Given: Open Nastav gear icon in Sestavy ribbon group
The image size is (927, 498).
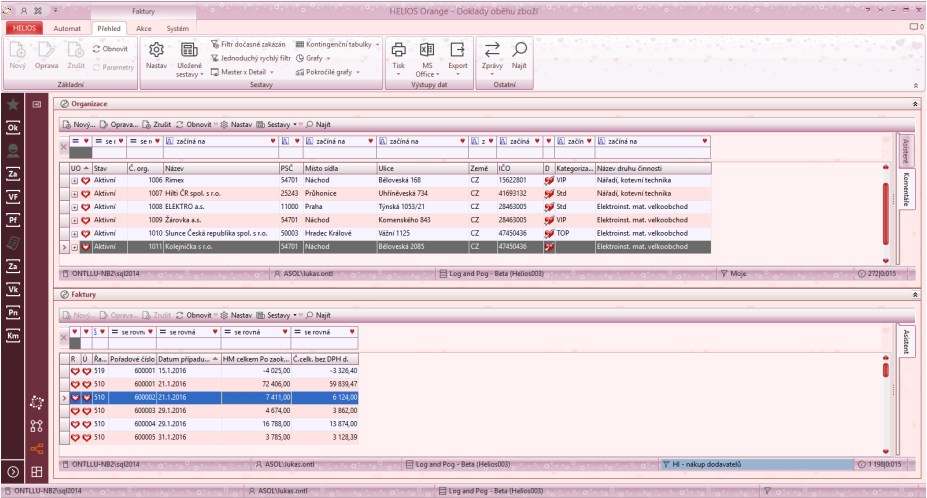Looking at the screenshot, I should pyautogui.click(x=156, y=50).
